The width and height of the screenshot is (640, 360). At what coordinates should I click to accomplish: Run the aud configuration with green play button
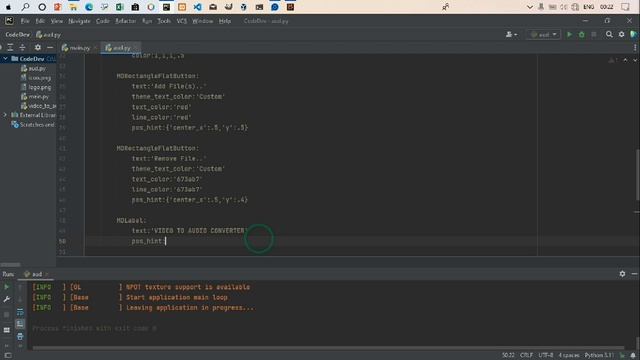click(x=569, y=35)
